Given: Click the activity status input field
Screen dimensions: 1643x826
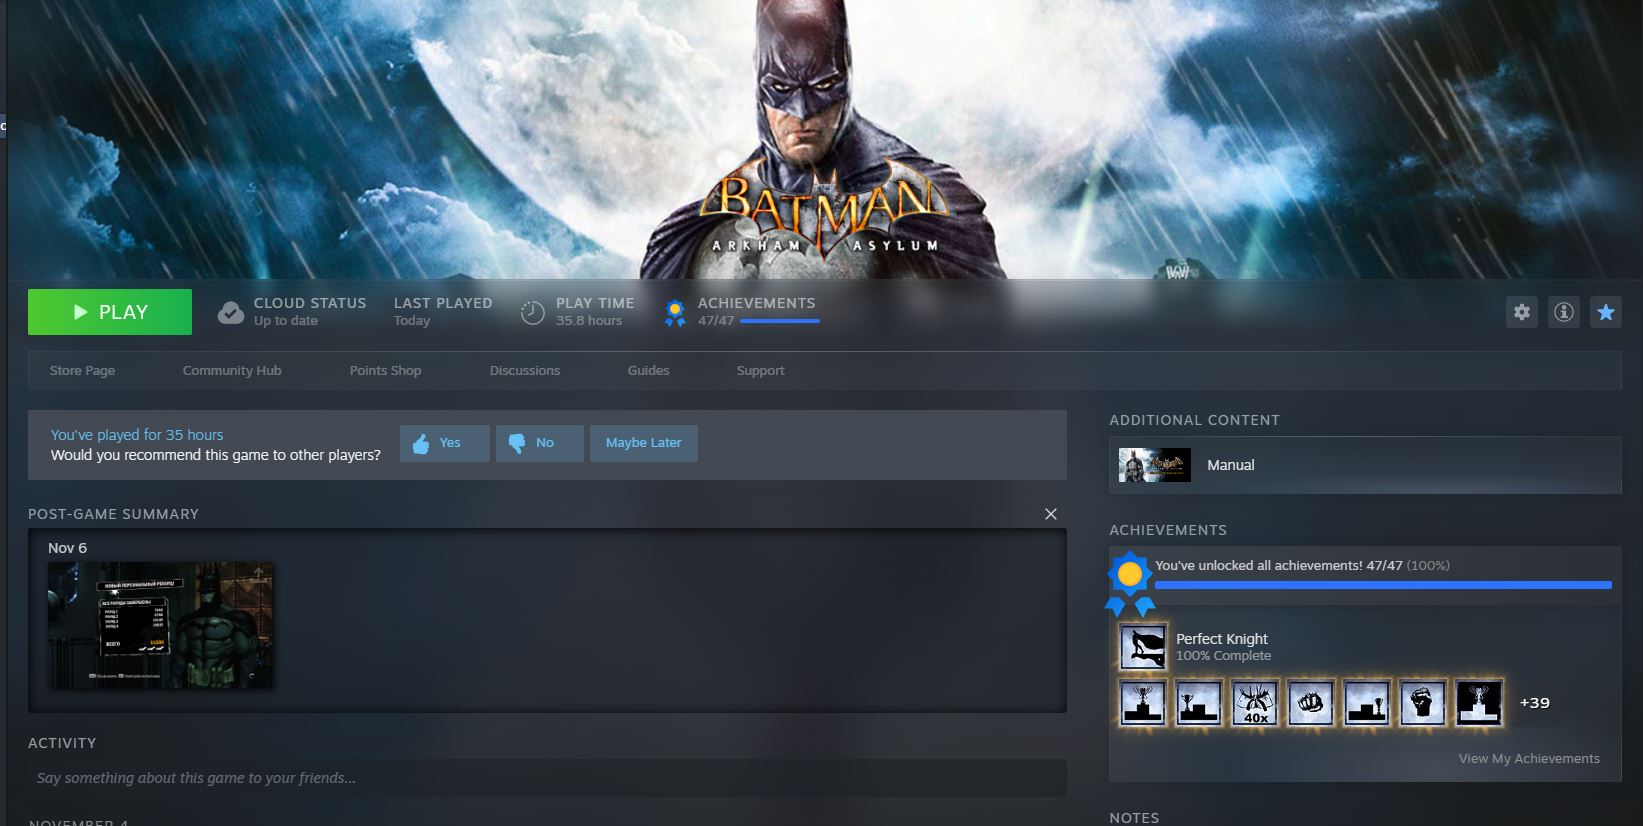Looking at the screenshot, I should 547,778.
